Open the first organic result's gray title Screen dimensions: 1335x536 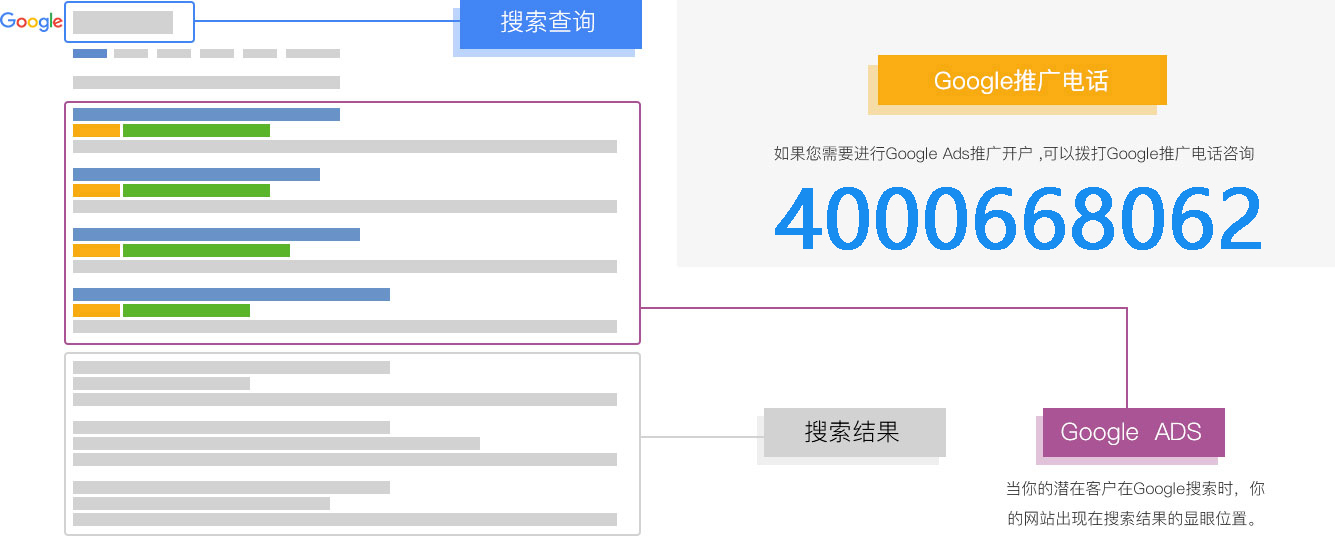click(231, 367)
